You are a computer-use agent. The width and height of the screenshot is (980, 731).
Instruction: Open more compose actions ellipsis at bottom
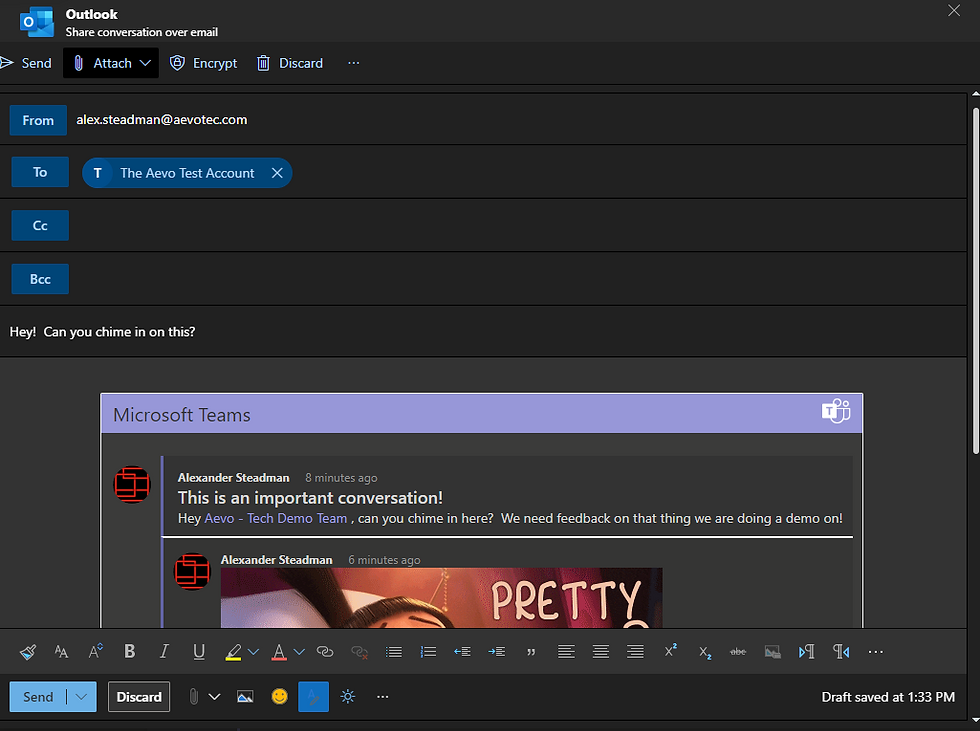382,697
